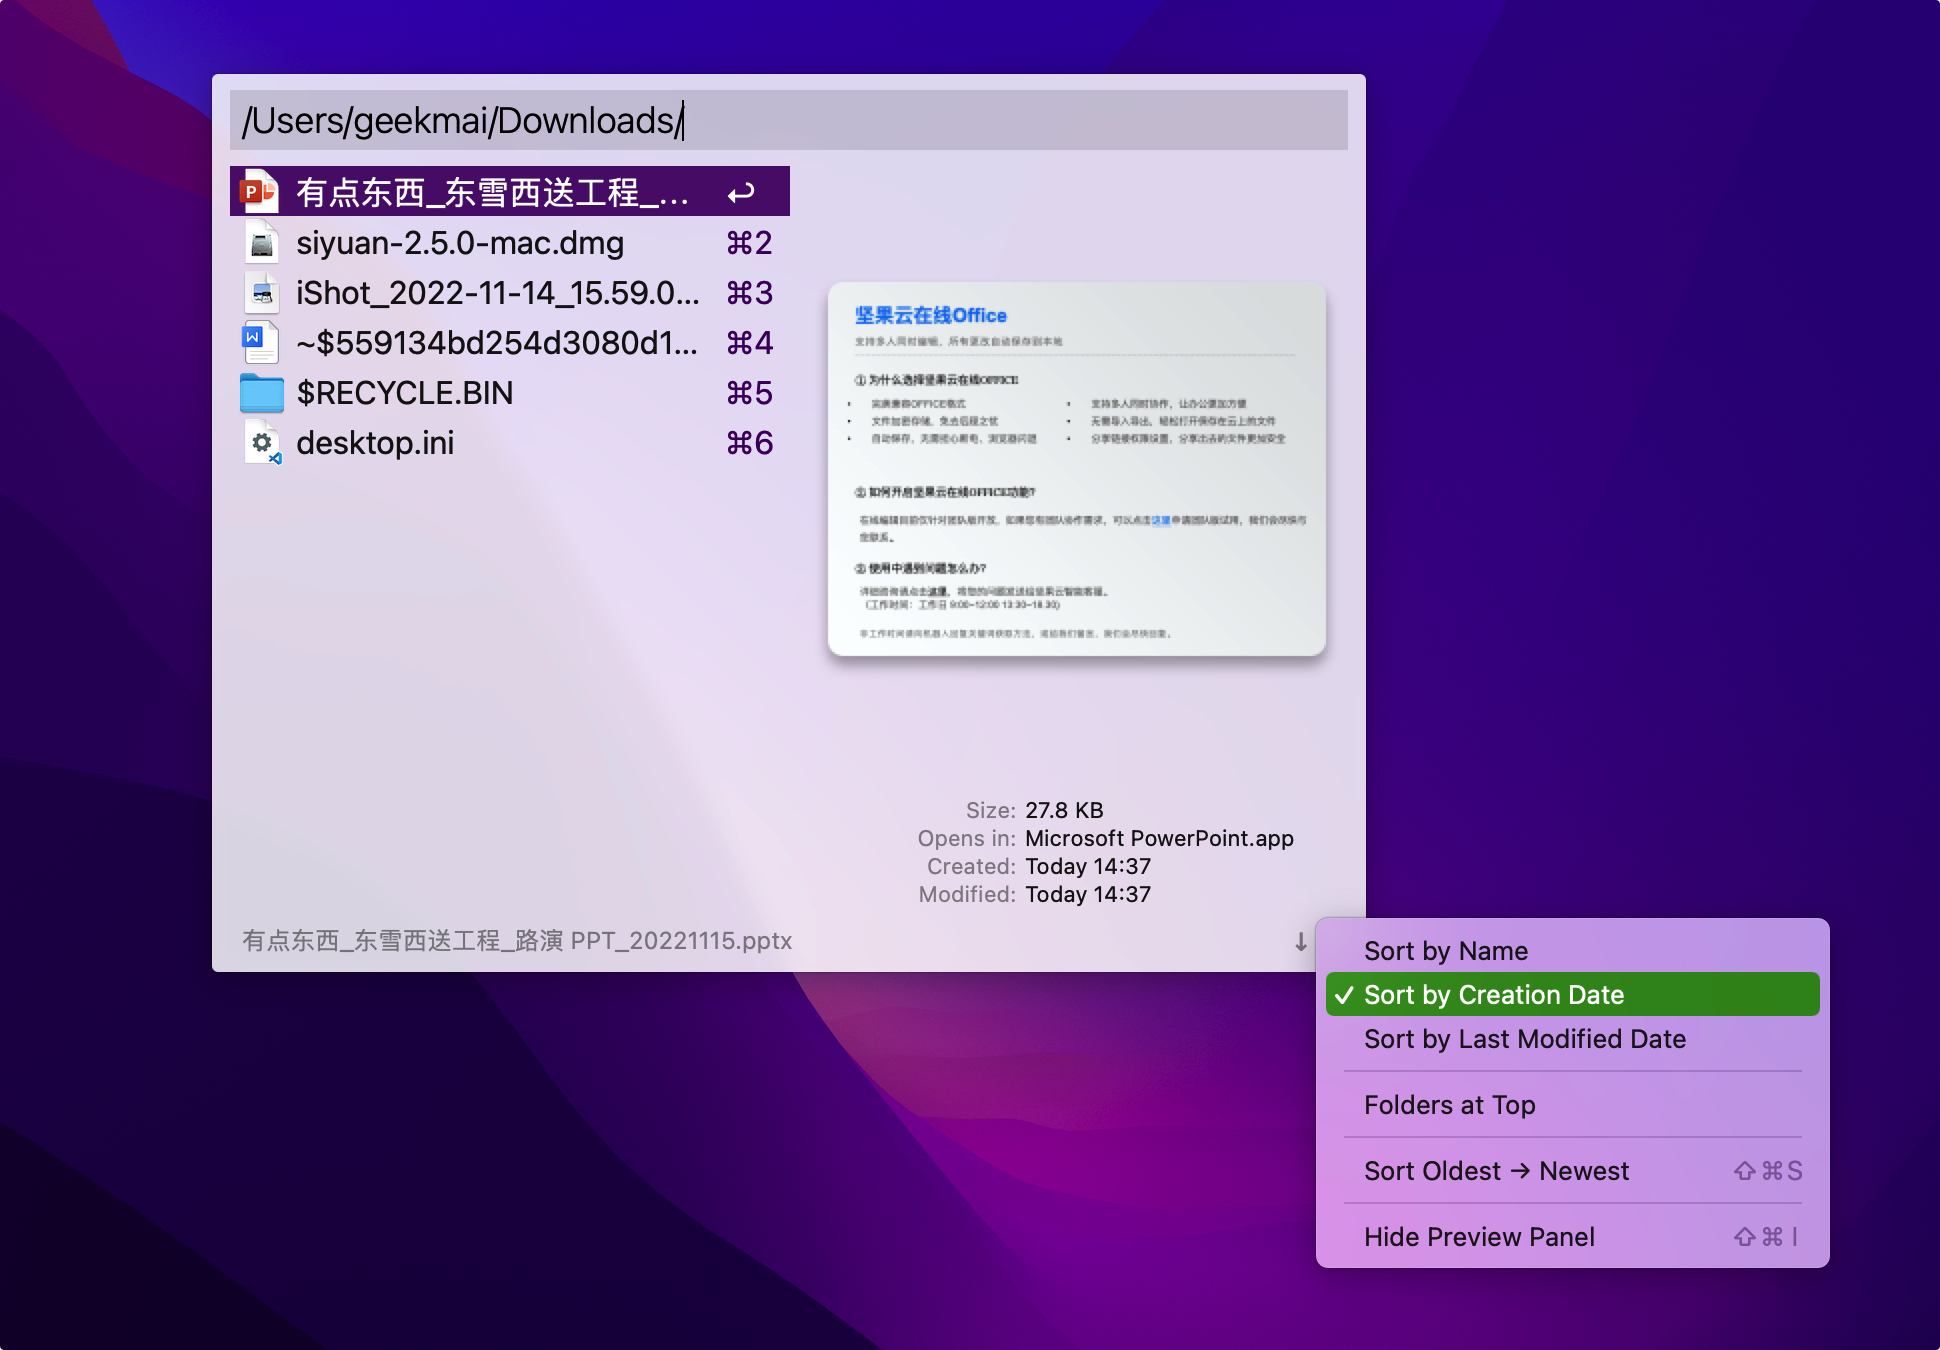Choose Sort by Name
Viewport: 1940px width, 1350px height.
(1572, 951)
